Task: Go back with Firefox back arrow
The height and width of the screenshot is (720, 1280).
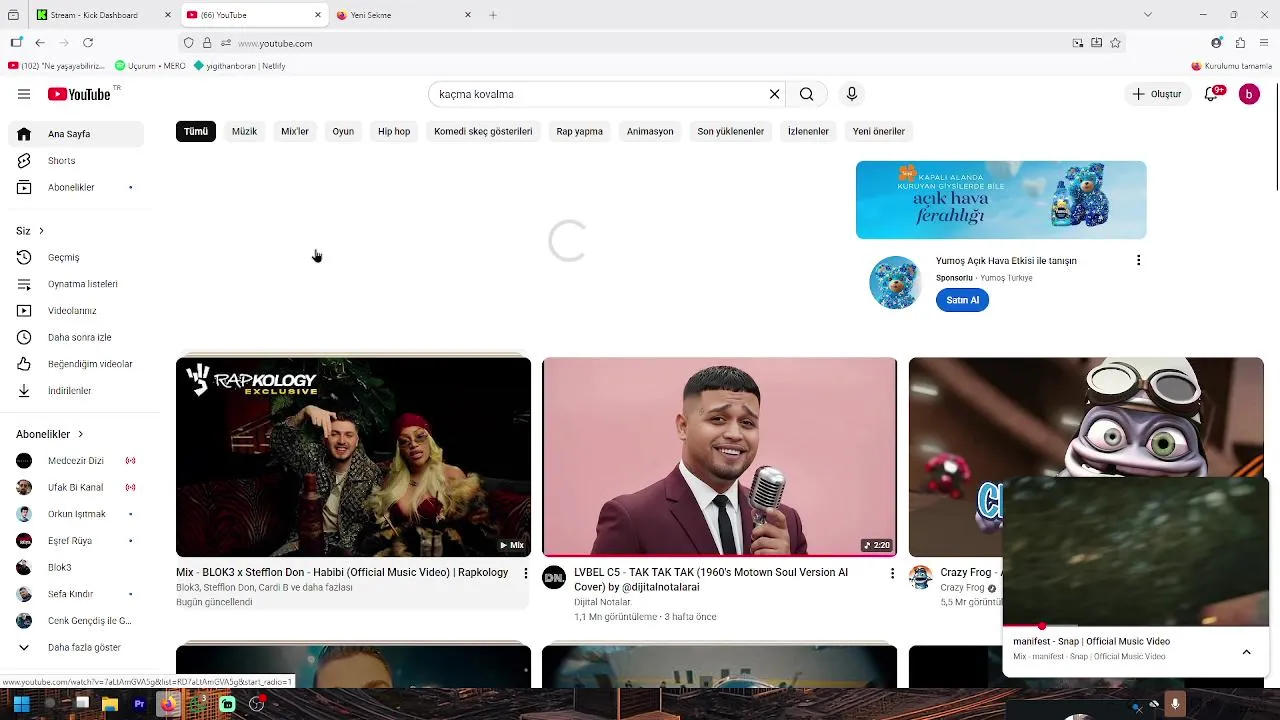Action: click(x=40, y=43)
